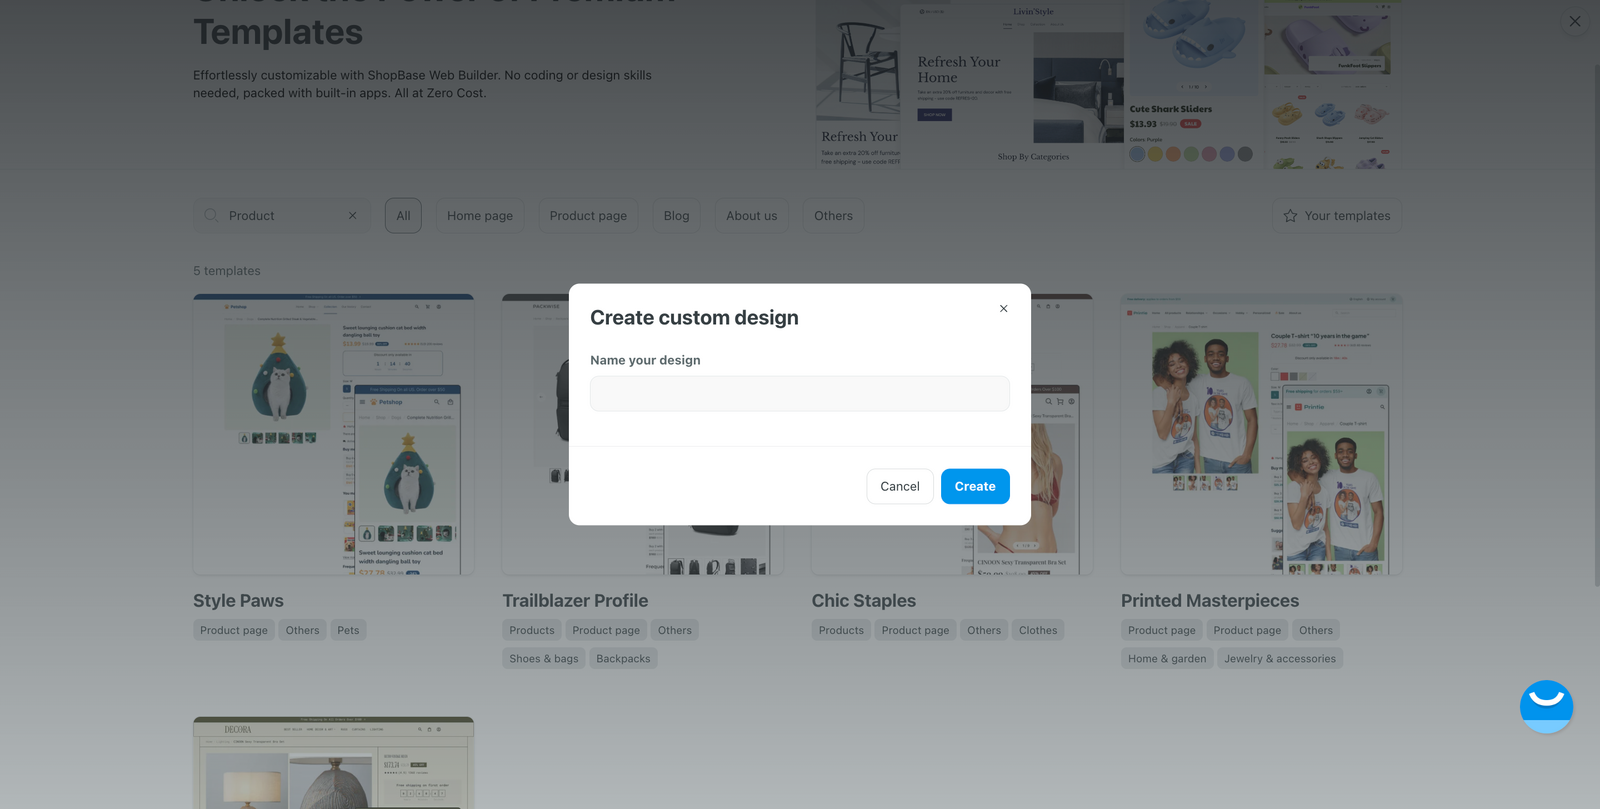The height and width of the screenshot is (809, 1600).
Task: Select the Product page filter tab
Action: pyautogui.click(x=588, y=216)
